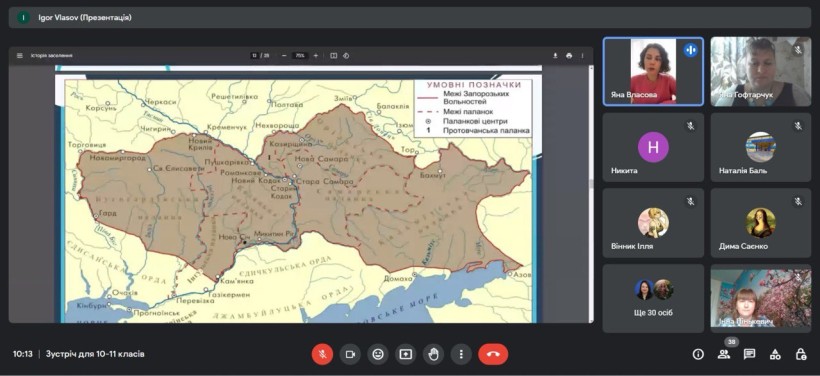Click the 38 participant count badge
The width and height of the screenshot is (820, 376).
coord(731,342)
